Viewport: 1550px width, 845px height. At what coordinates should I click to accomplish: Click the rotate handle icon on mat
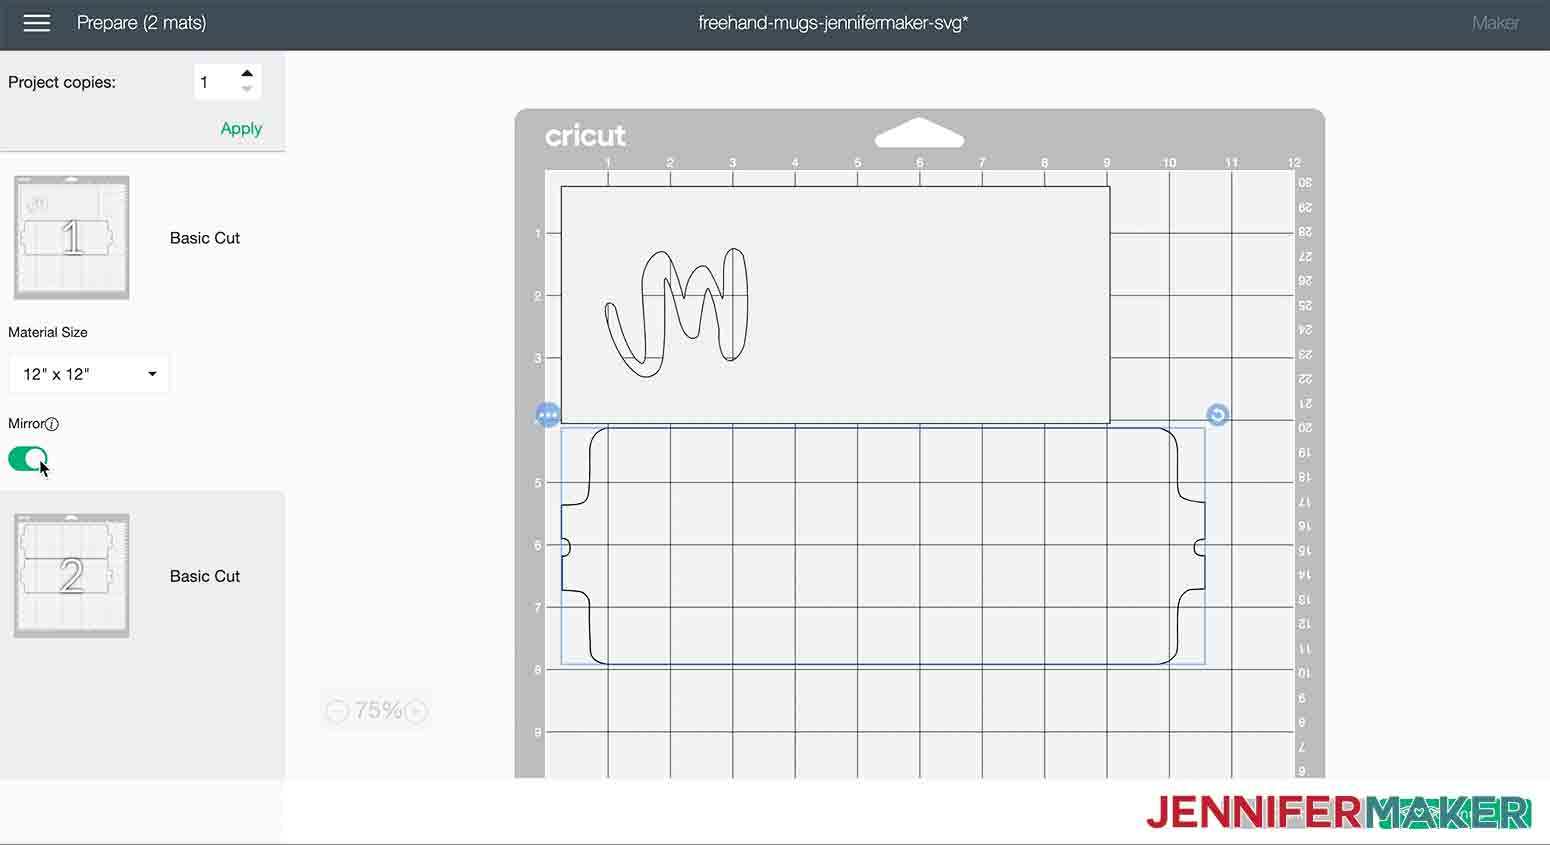[x=1217, y=415]
